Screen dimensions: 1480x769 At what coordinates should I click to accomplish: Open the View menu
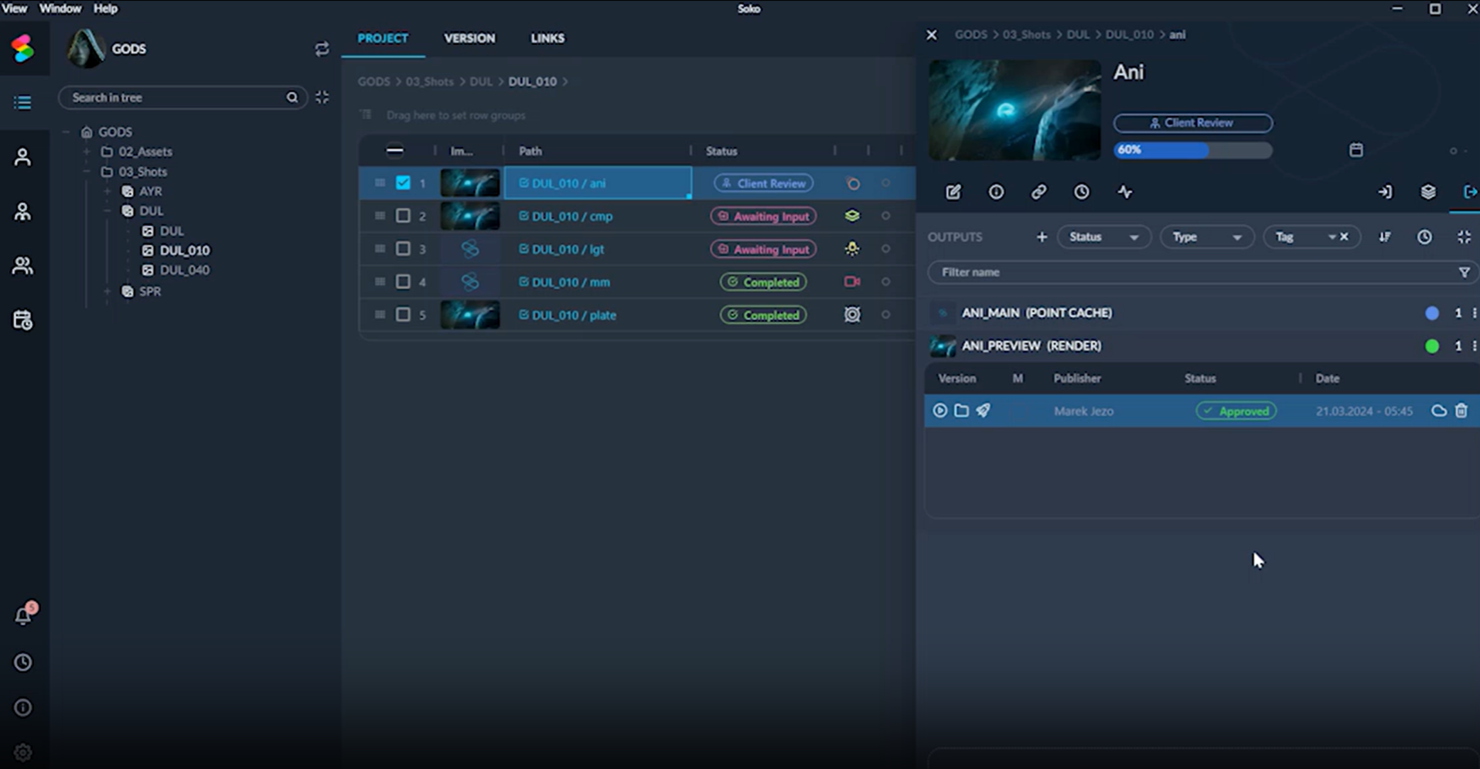[x=14, y=8]
